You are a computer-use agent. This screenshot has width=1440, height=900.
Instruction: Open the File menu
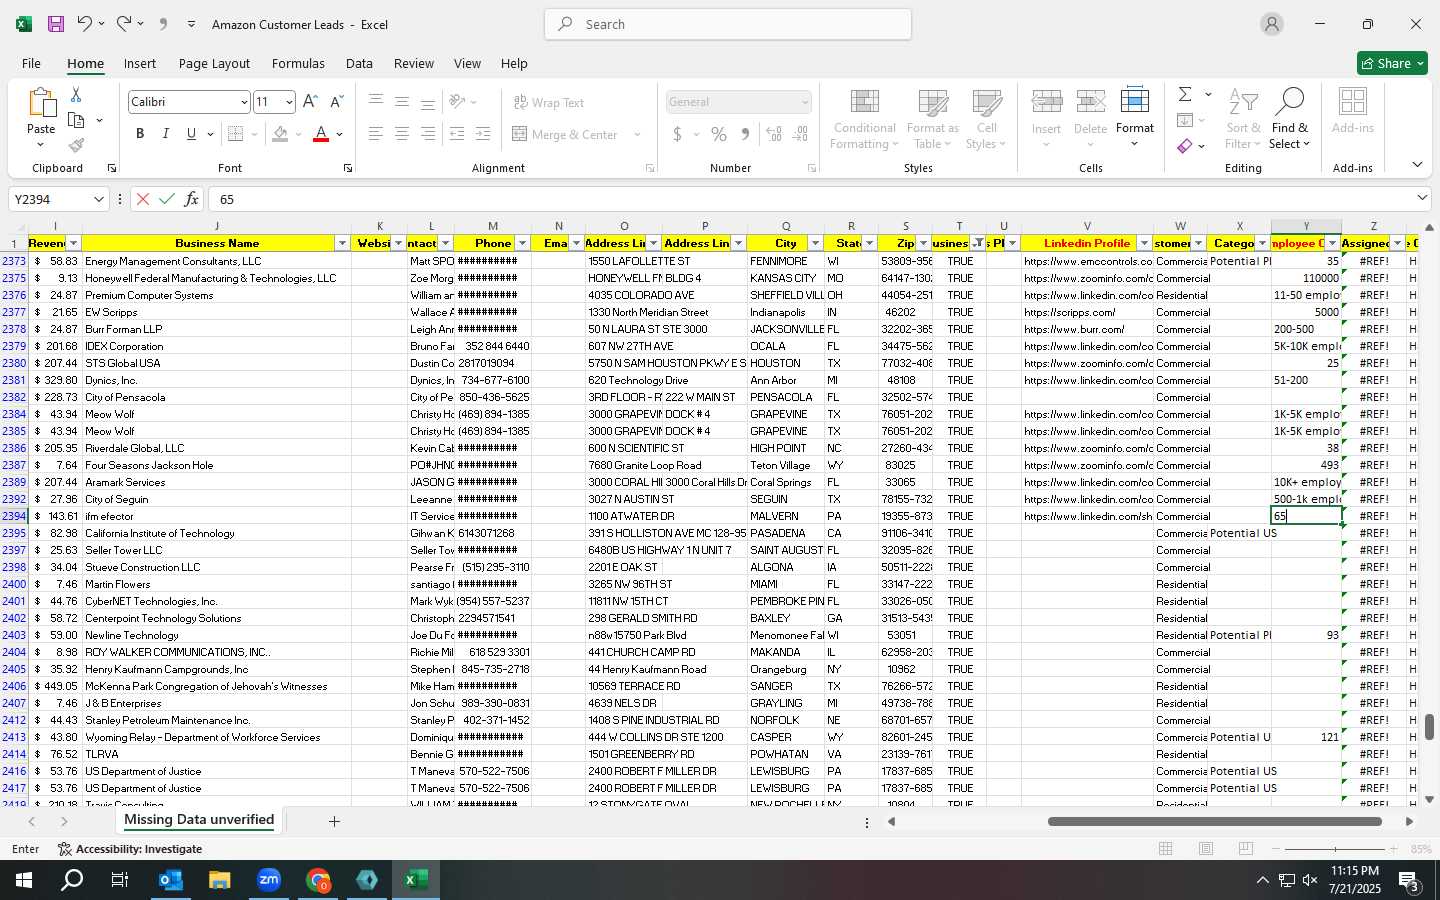(31, 63)
